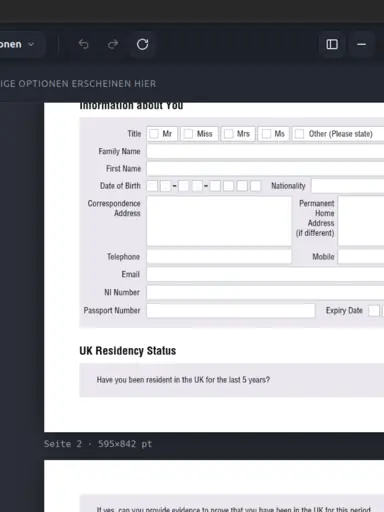Screen dimensions: 384x512
Task: Click the Nationality input field
Action: point(348,186)
